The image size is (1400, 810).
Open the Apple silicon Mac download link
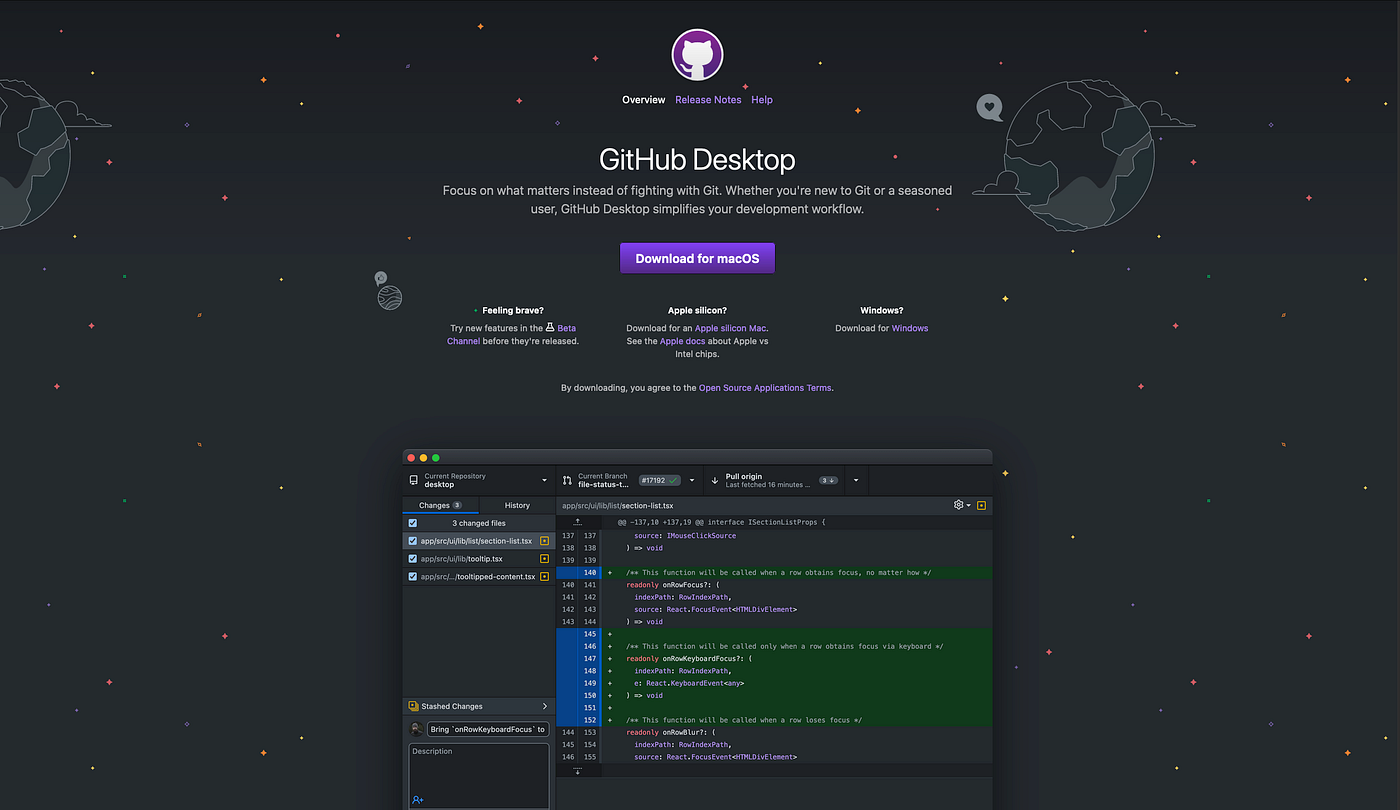731,328
